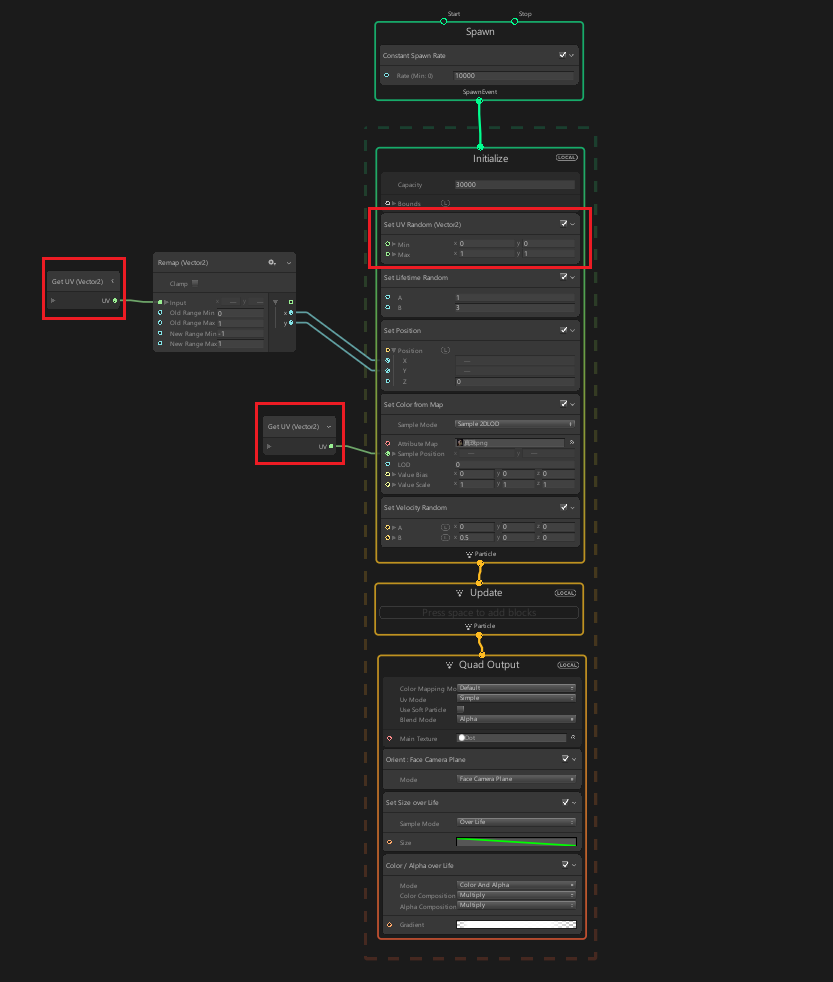Click the Capacity value field
Image resolution: width=833 pixels, height=982 pixels.
pyautogui.click(x=515, y=185)
